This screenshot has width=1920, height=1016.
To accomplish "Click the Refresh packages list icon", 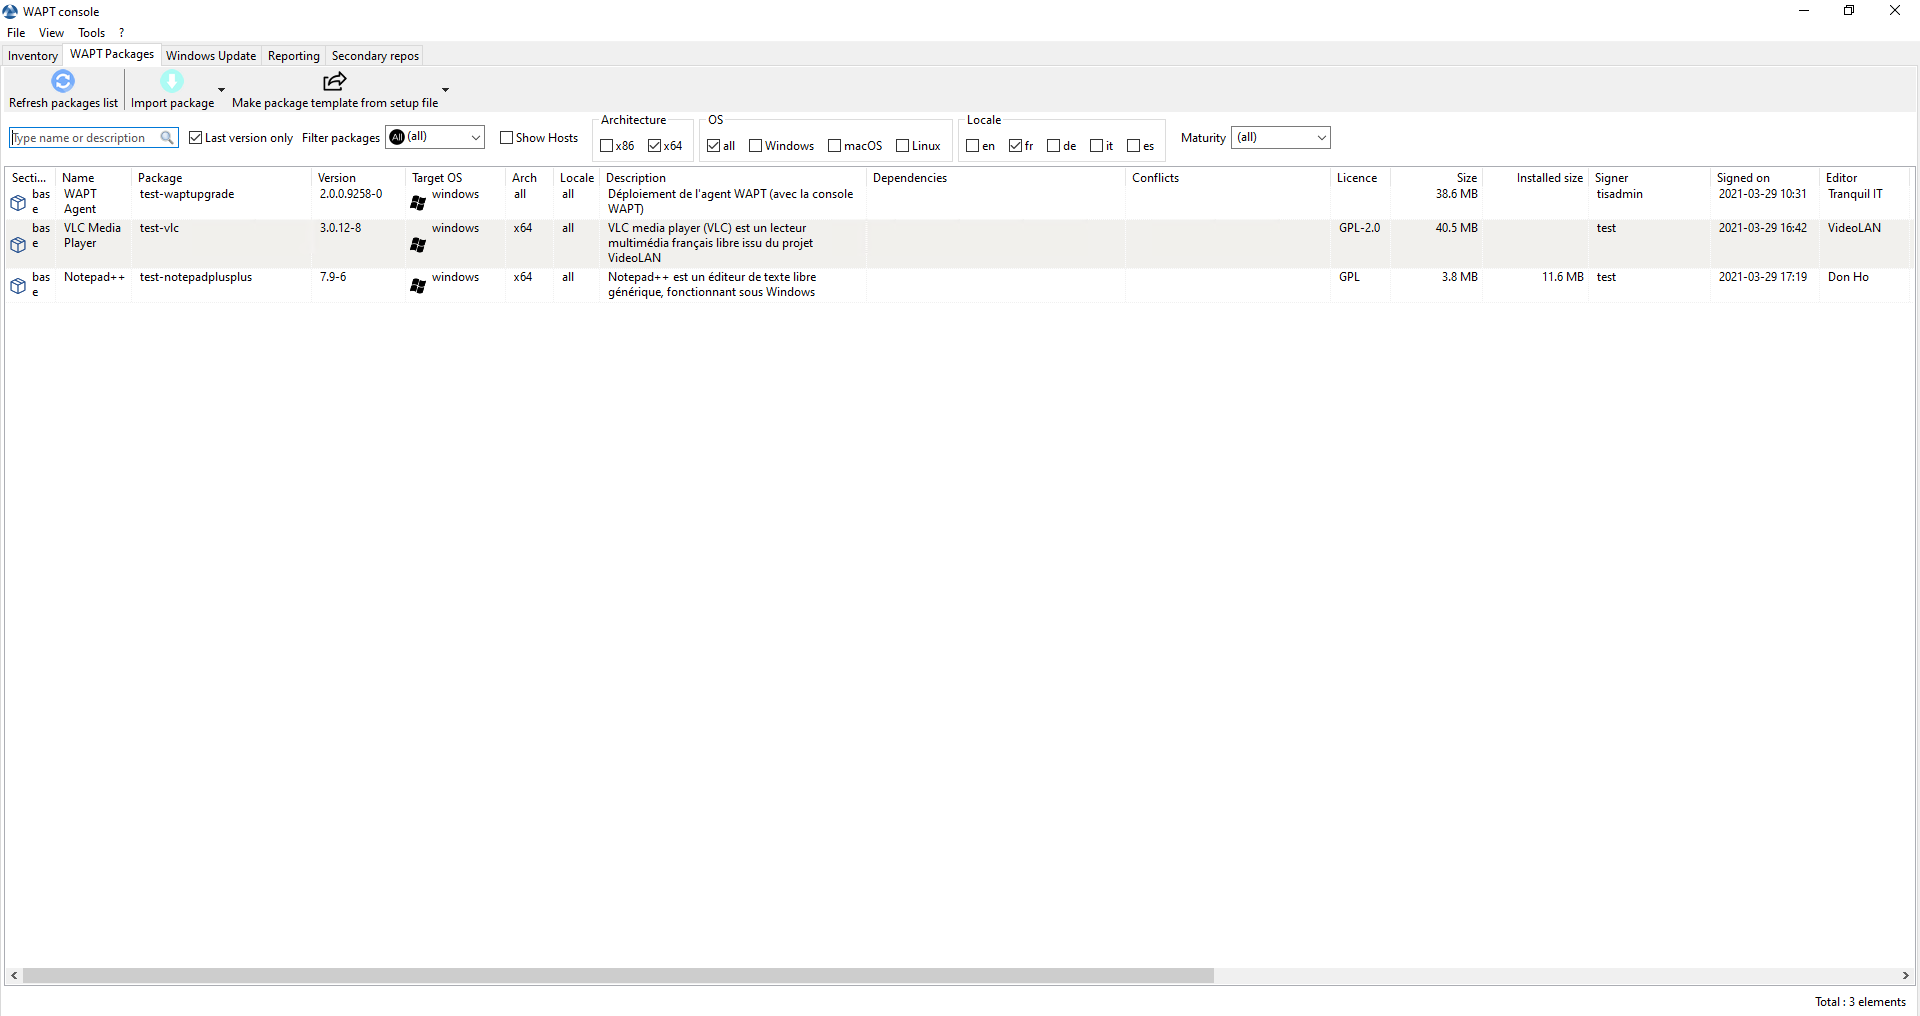I will click(63, 81).
